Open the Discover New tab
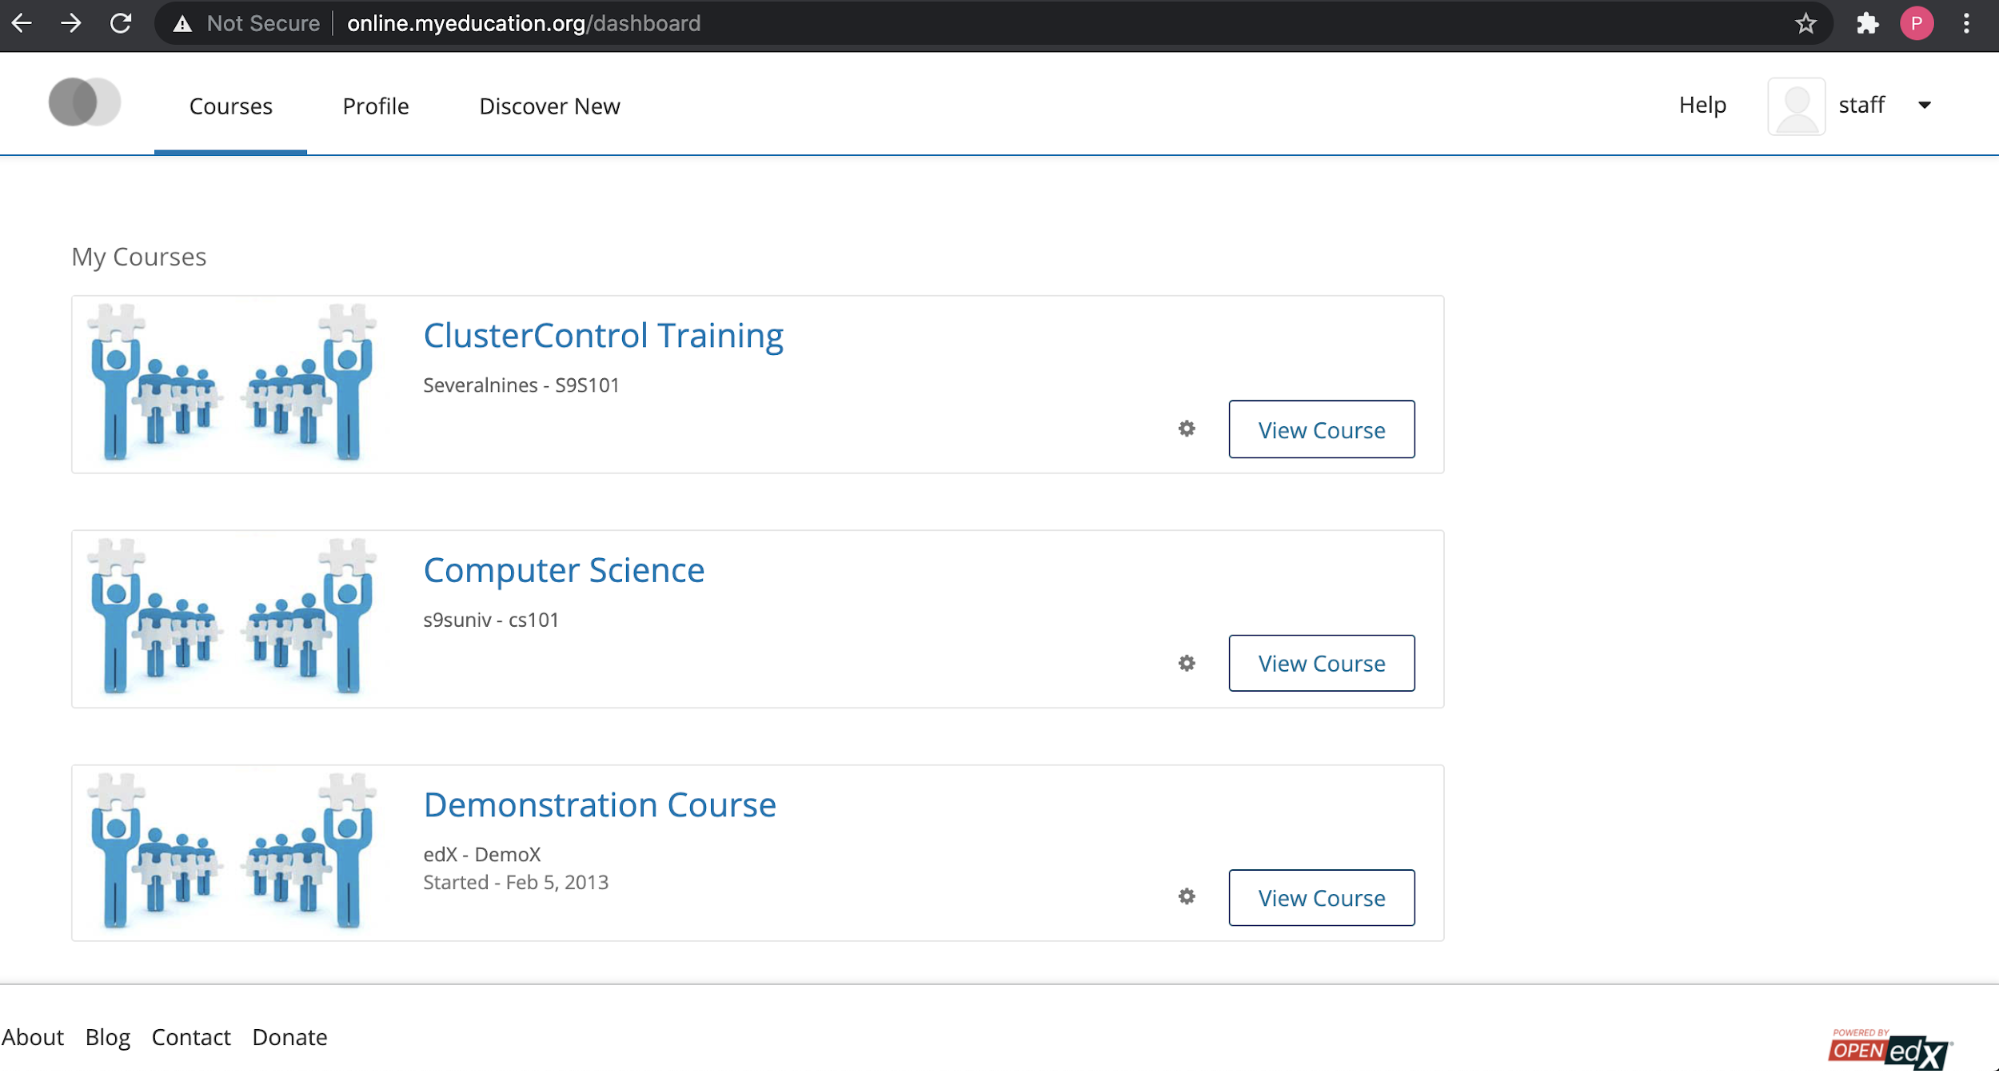1999x1072 pixels. coord(550,106)
